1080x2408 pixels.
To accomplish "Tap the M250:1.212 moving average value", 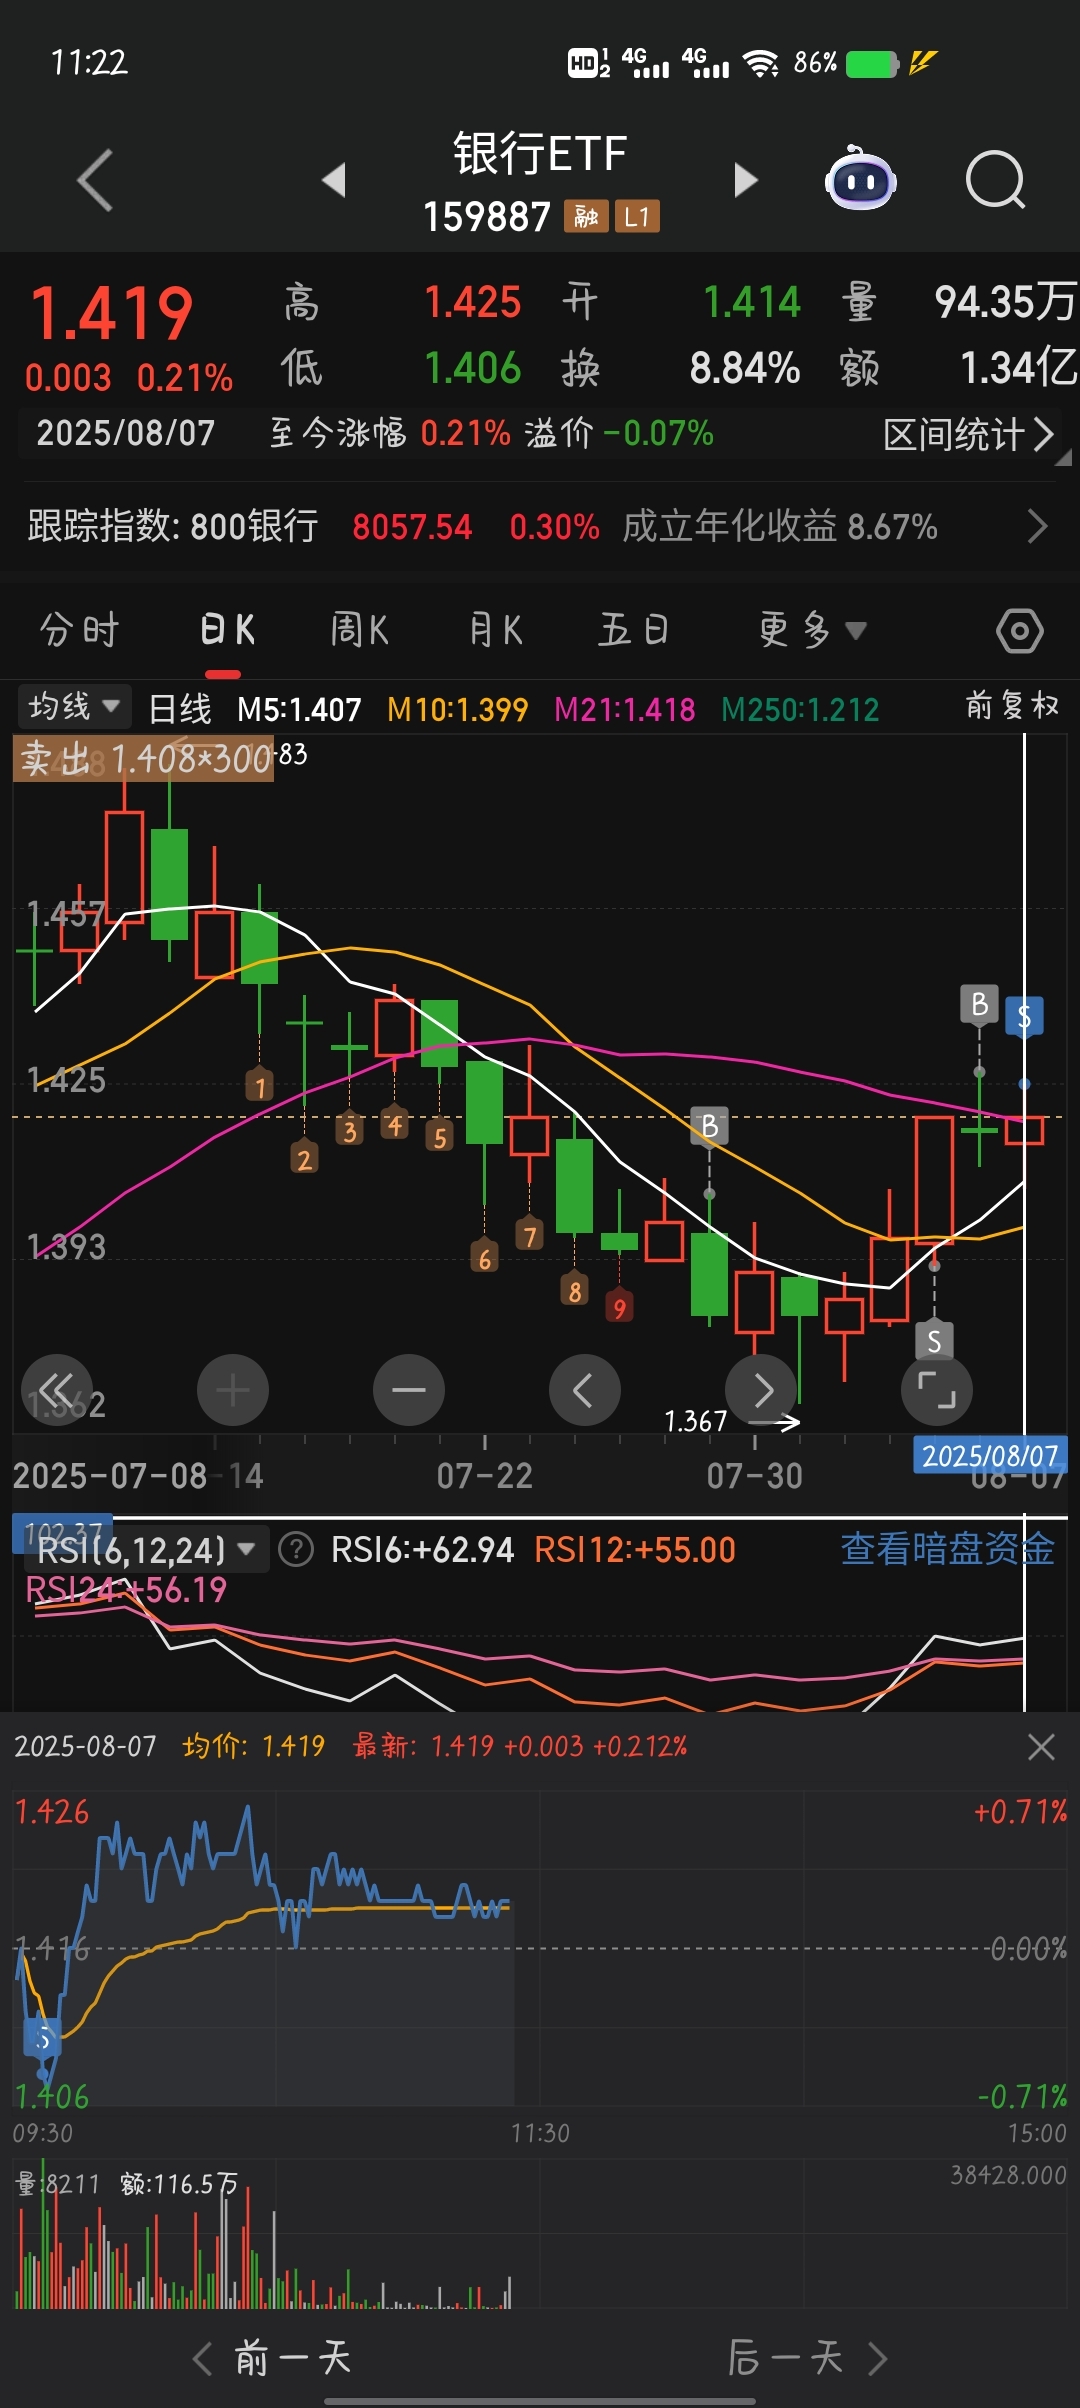I will 800,710.
